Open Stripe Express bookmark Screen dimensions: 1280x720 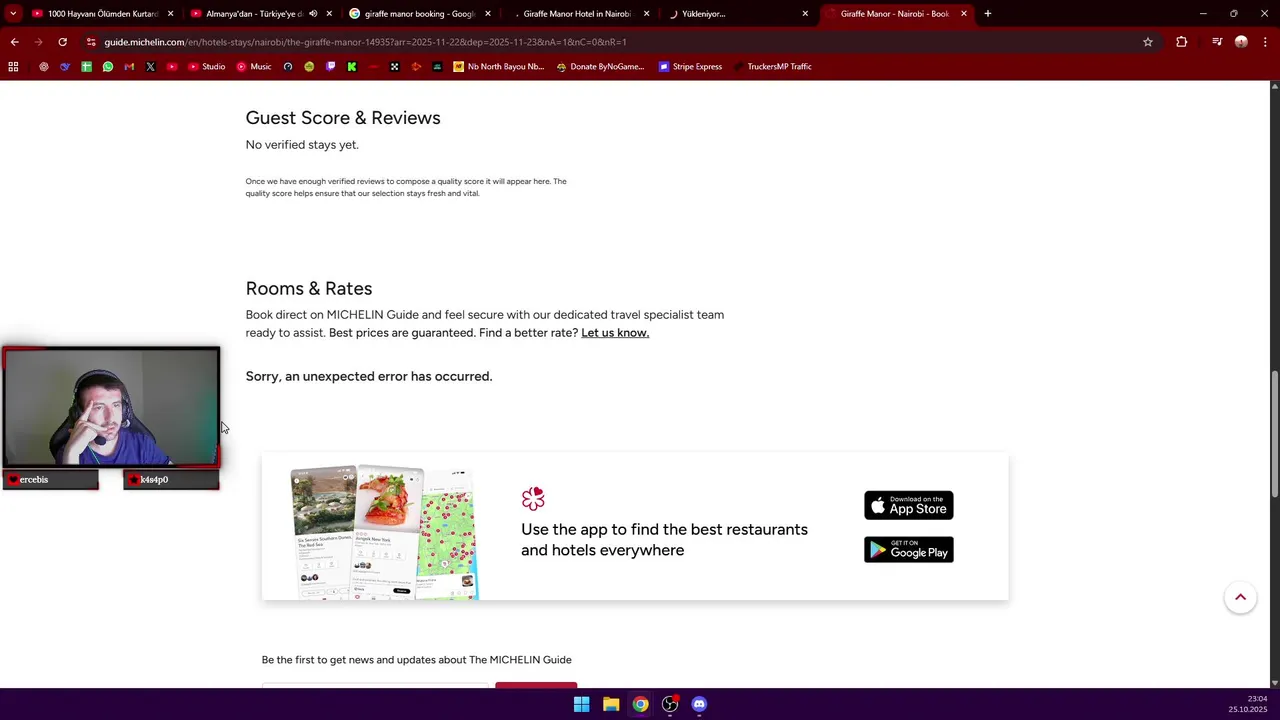point(690,66)
